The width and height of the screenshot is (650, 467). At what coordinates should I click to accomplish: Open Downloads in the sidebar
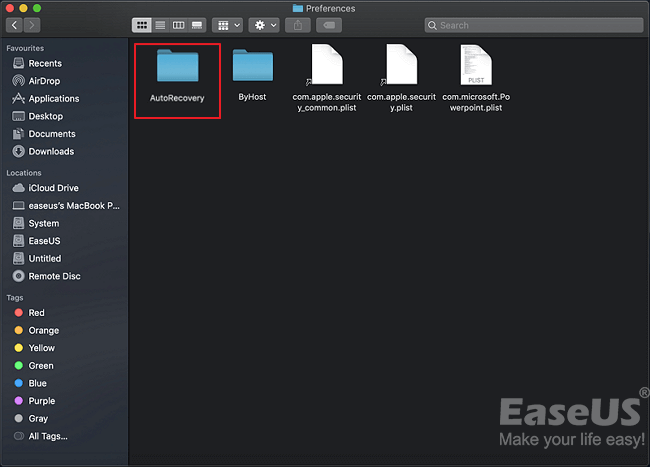pyautogui.click(x=43, y=151)
